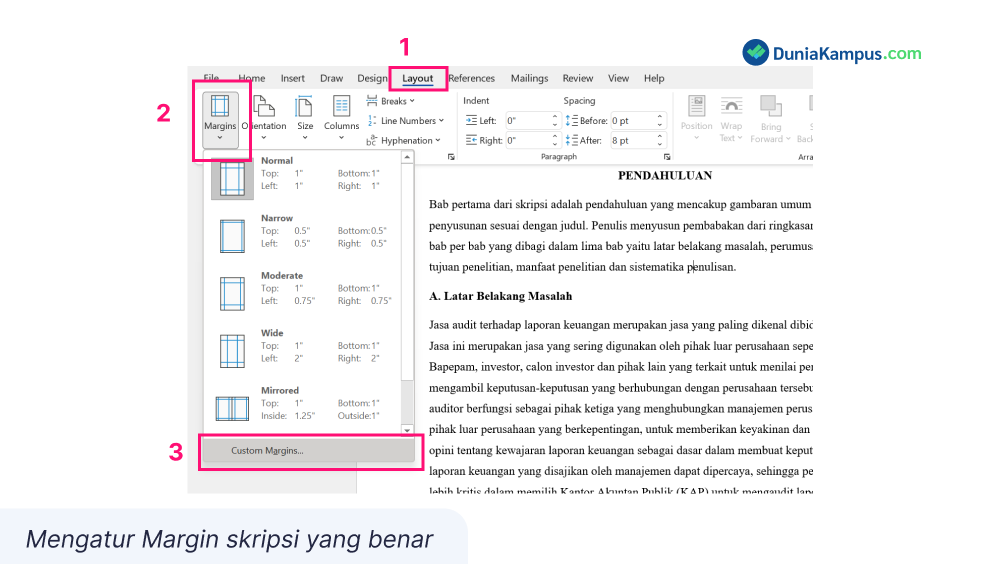Switch to the Draw tab
Image resolution: width=1000 pixels, height=564 pixels.
pos(332,78)
